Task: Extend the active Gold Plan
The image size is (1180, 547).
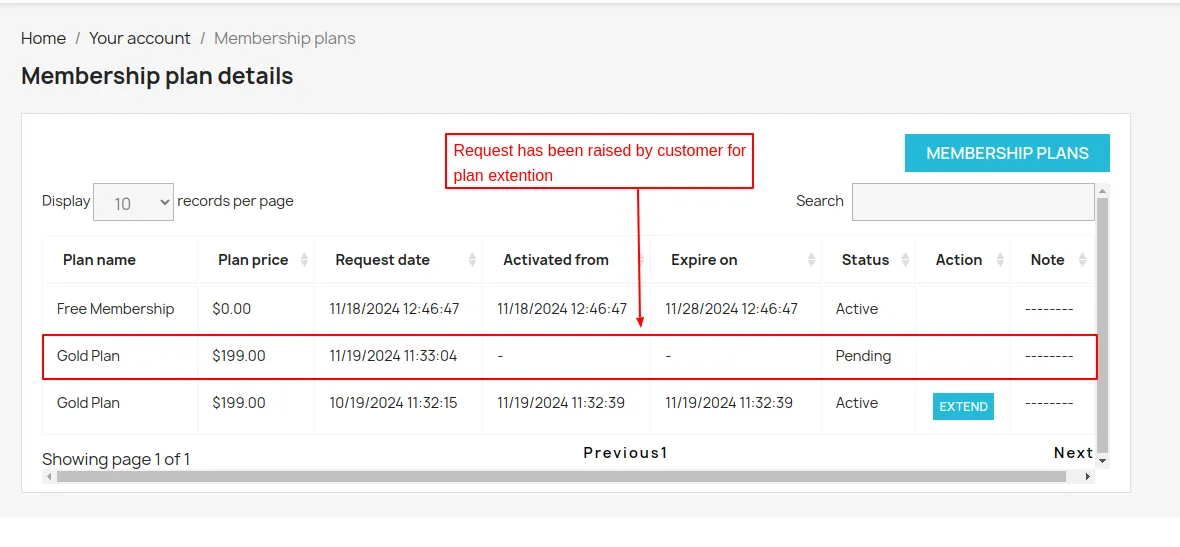Action: [963, 407]
